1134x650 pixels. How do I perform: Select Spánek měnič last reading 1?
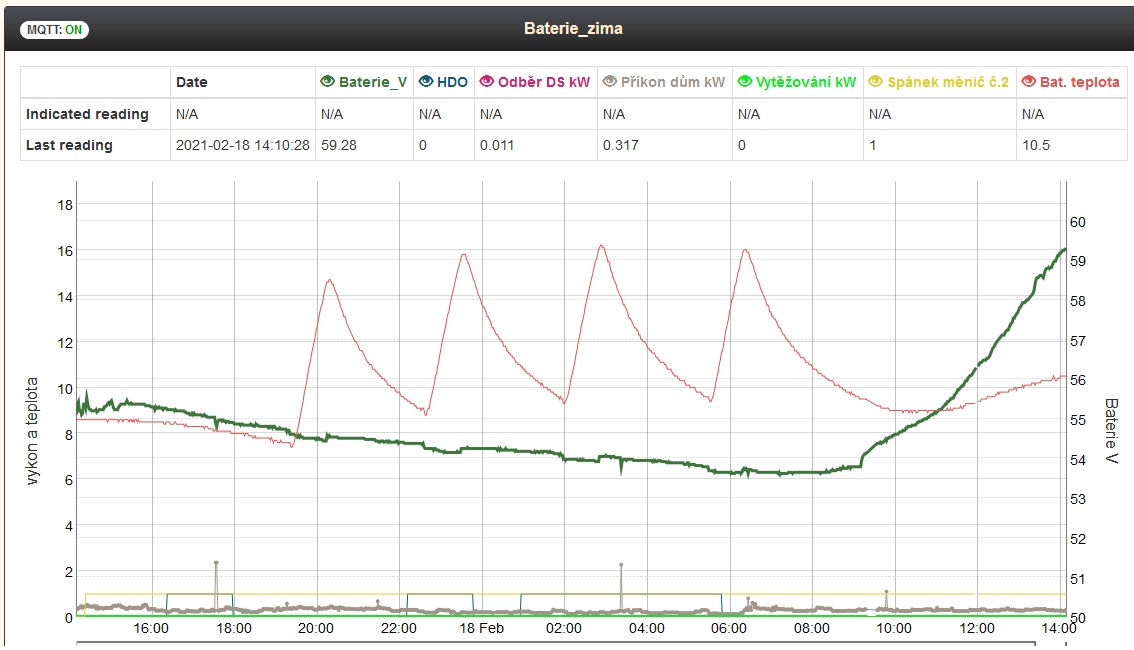[x=873, y=145]
